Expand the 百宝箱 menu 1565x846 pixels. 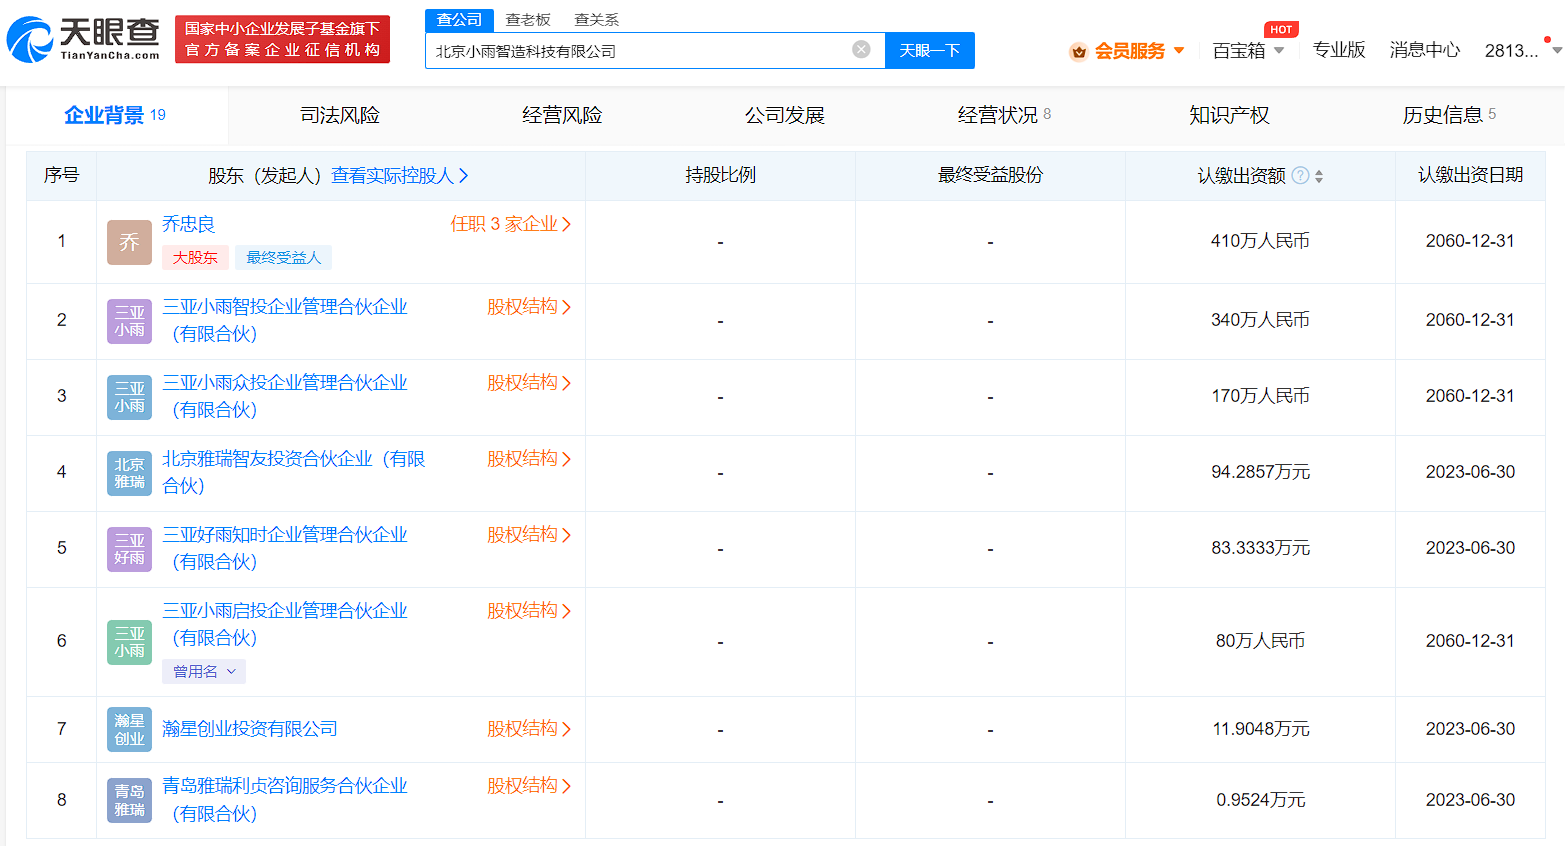(x=1248, y=51)
